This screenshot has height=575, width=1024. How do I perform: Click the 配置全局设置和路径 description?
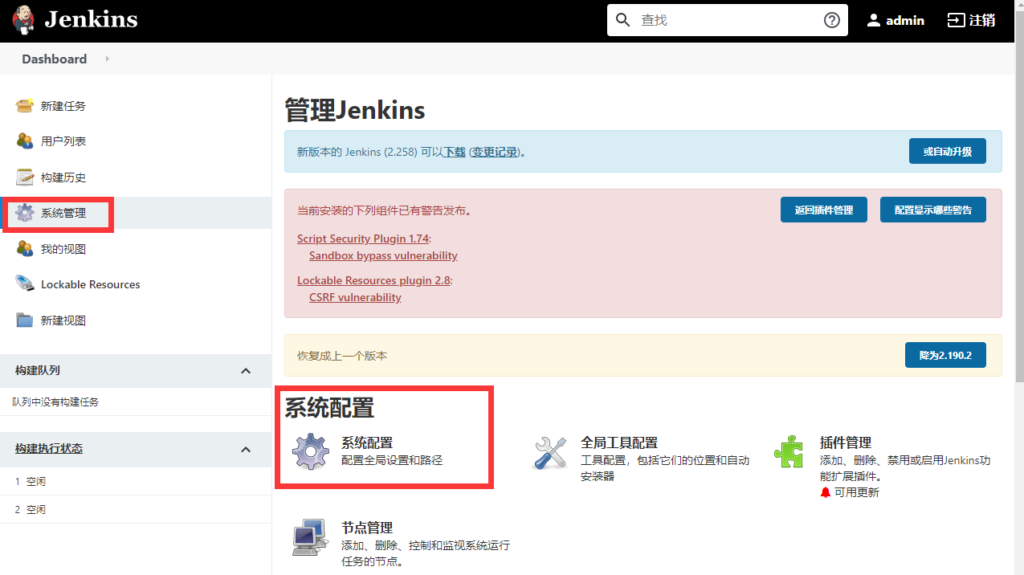392,460
